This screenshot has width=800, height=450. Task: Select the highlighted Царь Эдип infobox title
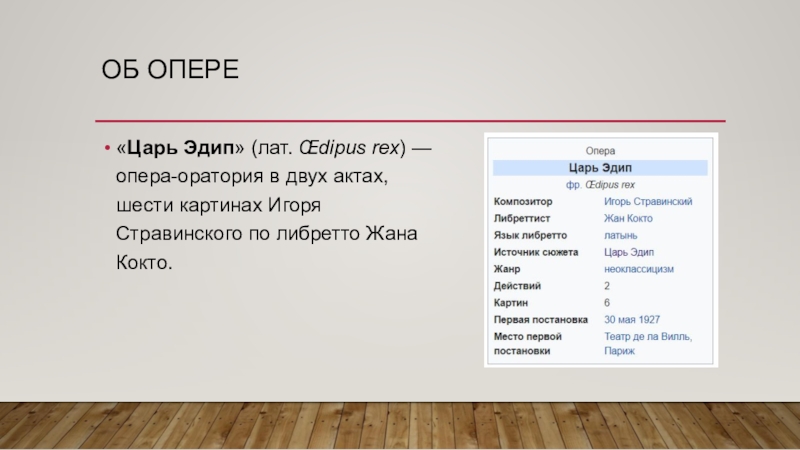(x=599, y=168)
